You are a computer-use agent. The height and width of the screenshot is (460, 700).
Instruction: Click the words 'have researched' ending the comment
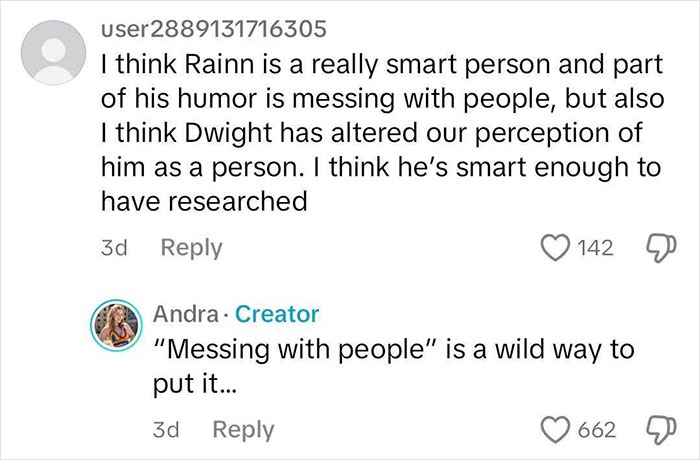click(x=204, y=201)
